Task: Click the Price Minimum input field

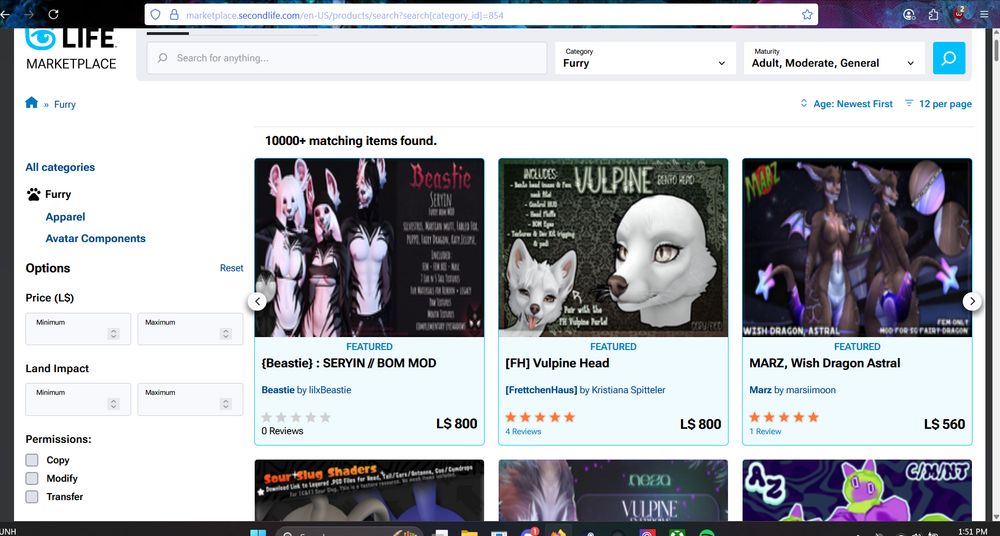Action: [78, 329]
